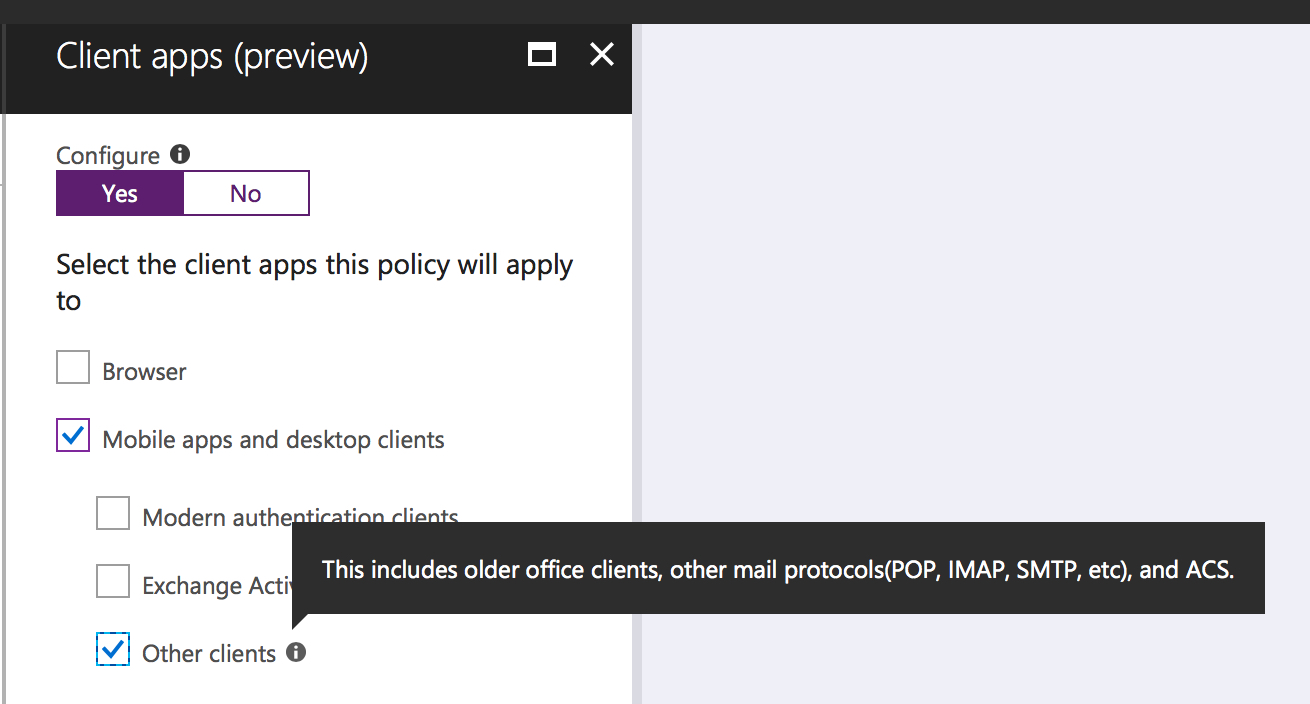Click the X to close the blade

click(601, 55)
